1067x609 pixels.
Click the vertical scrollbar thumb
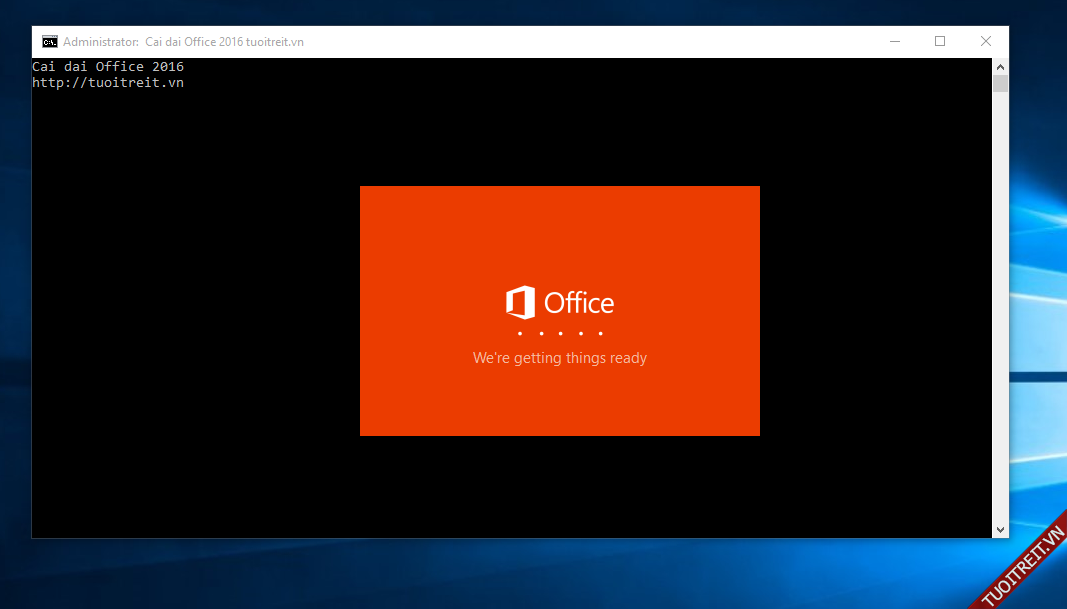click(1000, 83)
